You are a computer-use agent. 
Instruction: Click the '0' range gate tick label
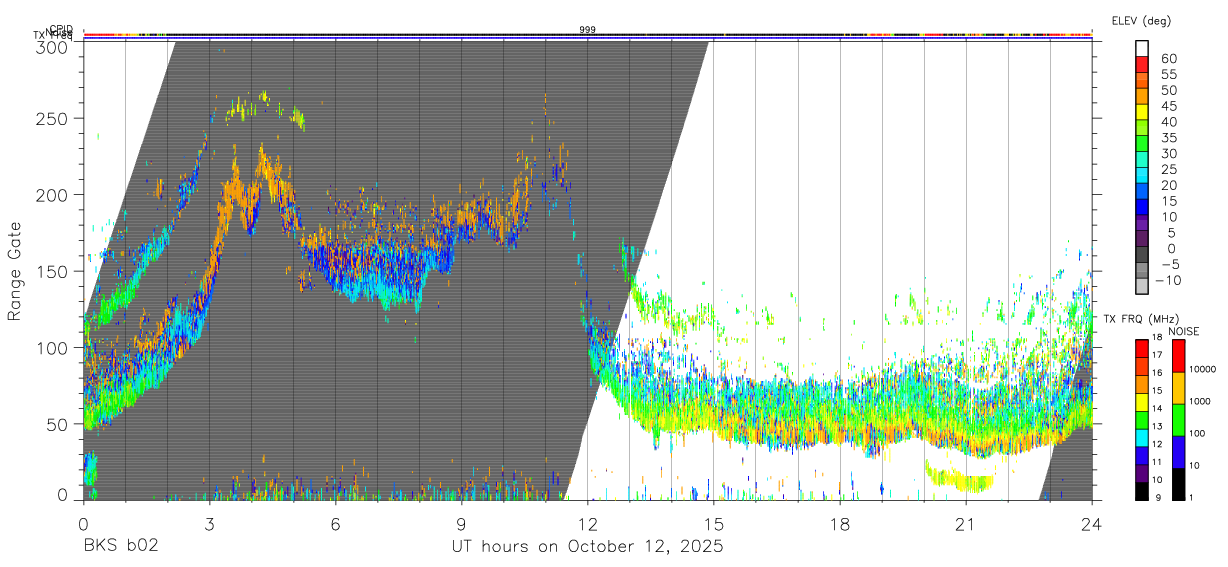coord(62,493)
